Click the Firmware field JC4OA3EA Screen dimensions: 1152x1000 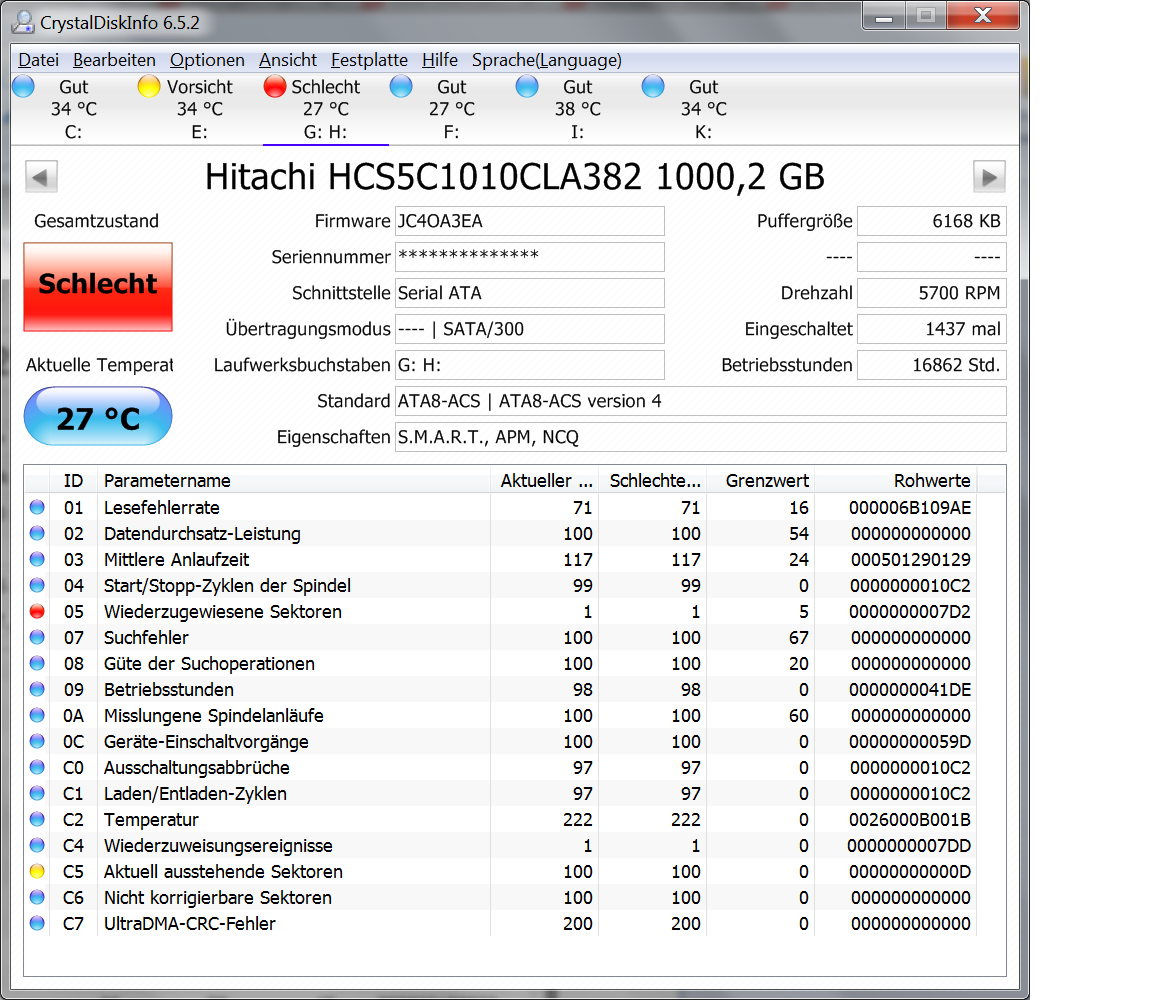(x=530, y=221)
